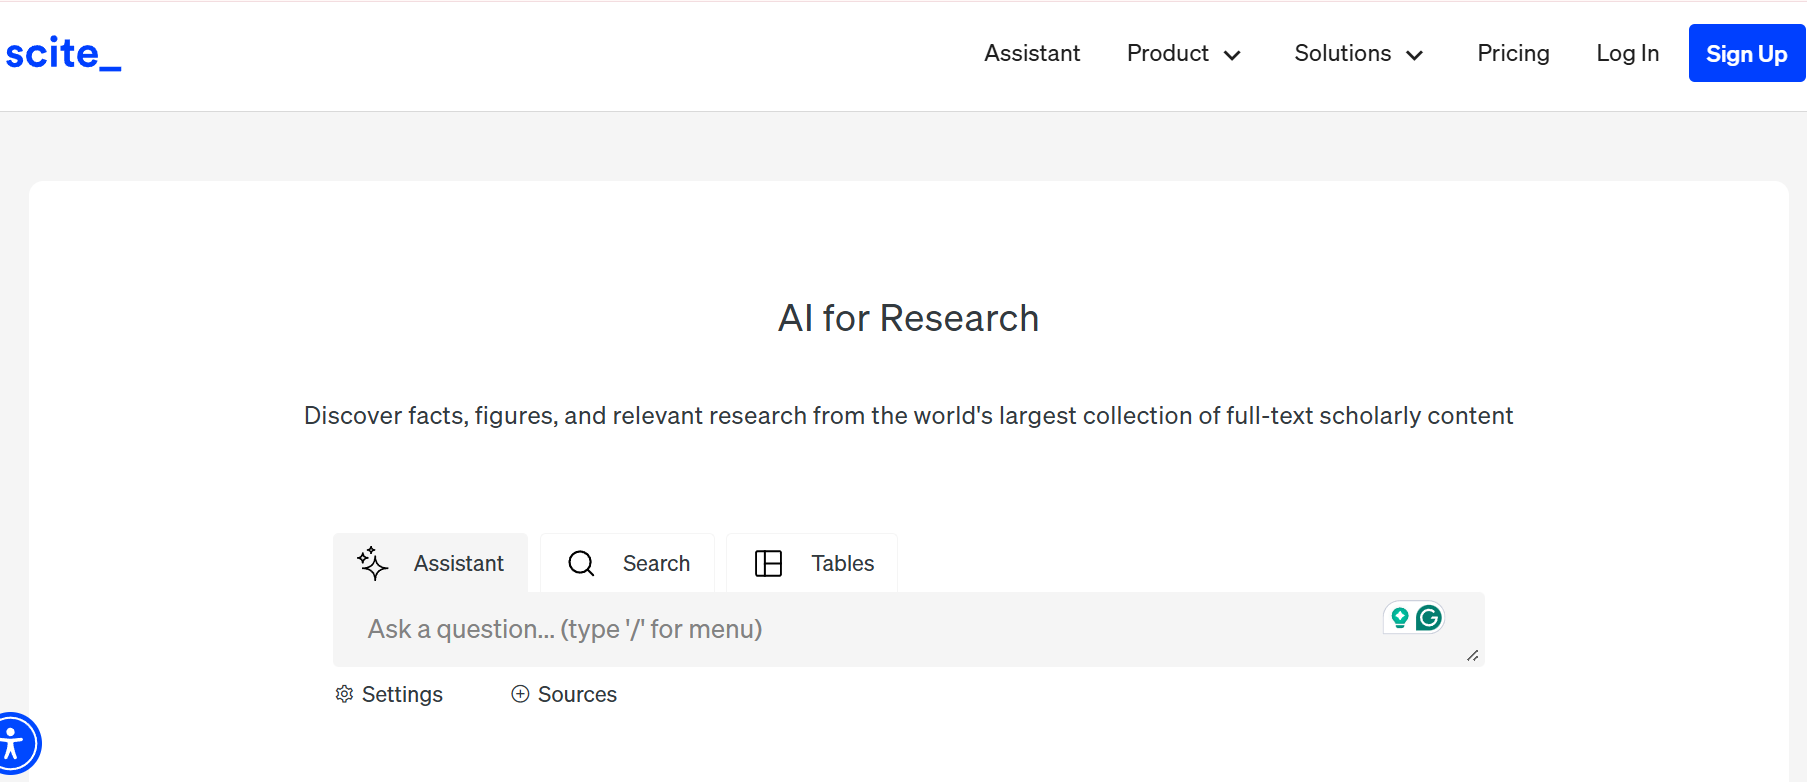Screen dimensions: 1807x782
Task: Open Assistant in the top navigation
Action: [1032, 53]
